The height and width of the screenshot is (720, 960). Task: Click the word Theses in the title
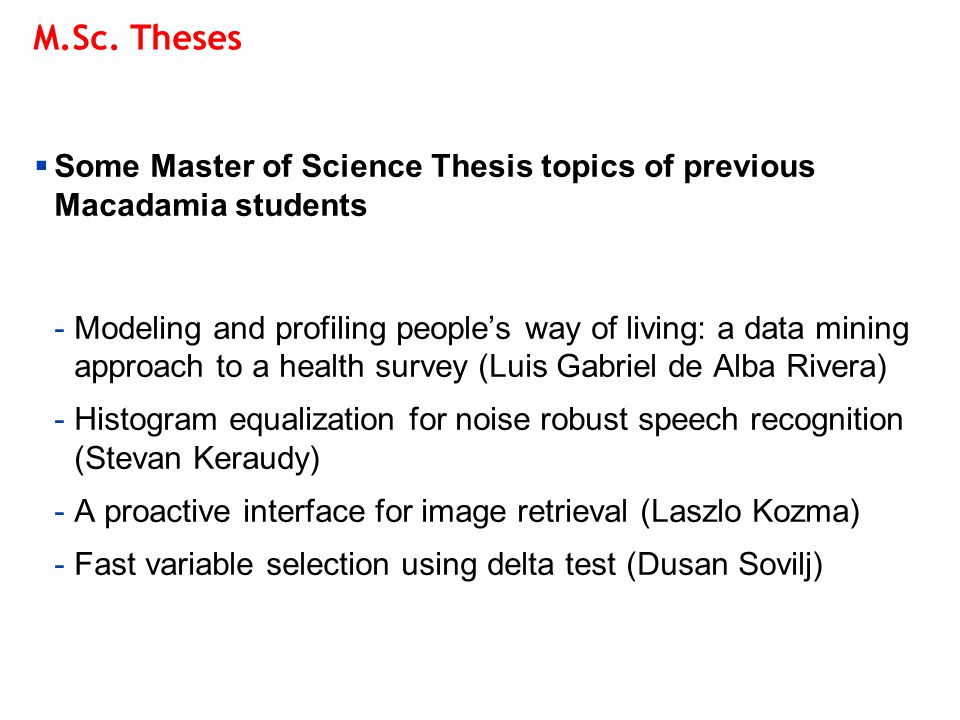[x=186, y=38]
